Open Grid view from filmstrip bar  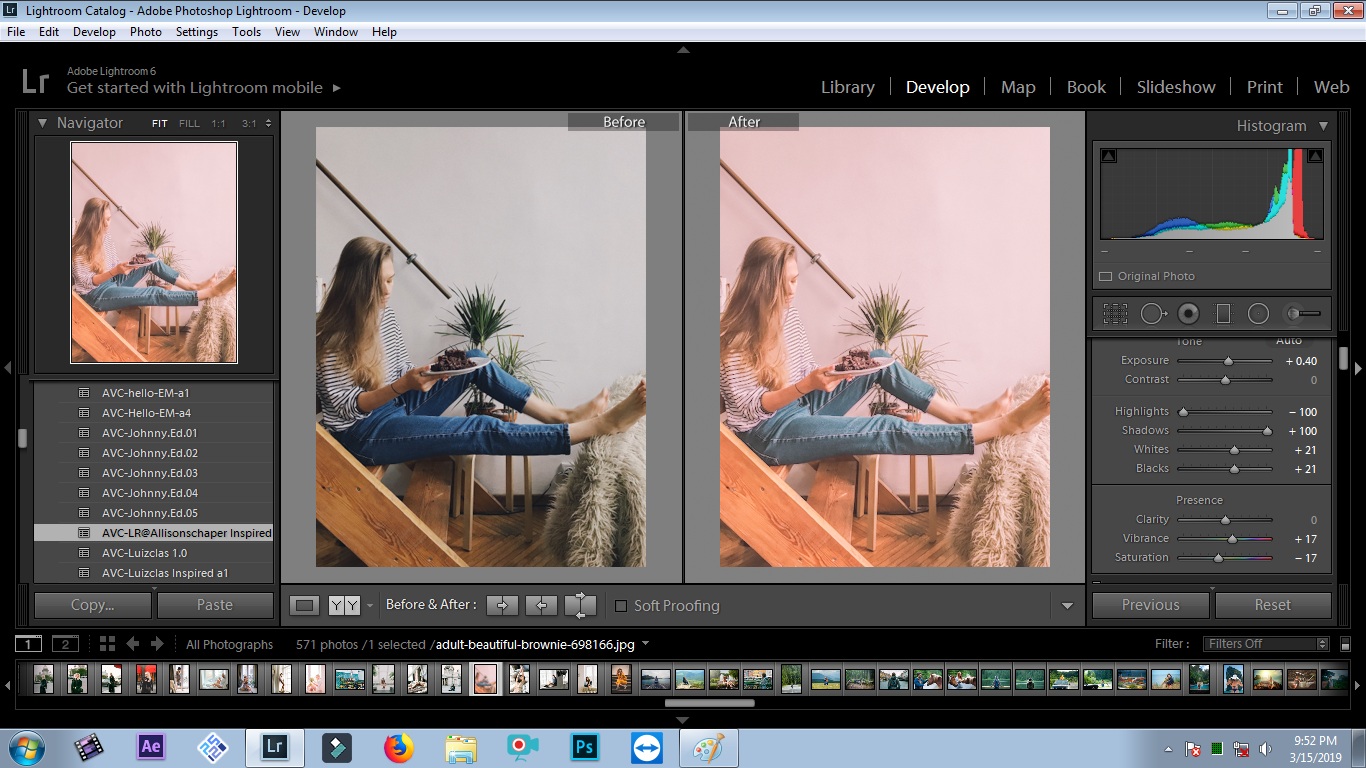107,644
